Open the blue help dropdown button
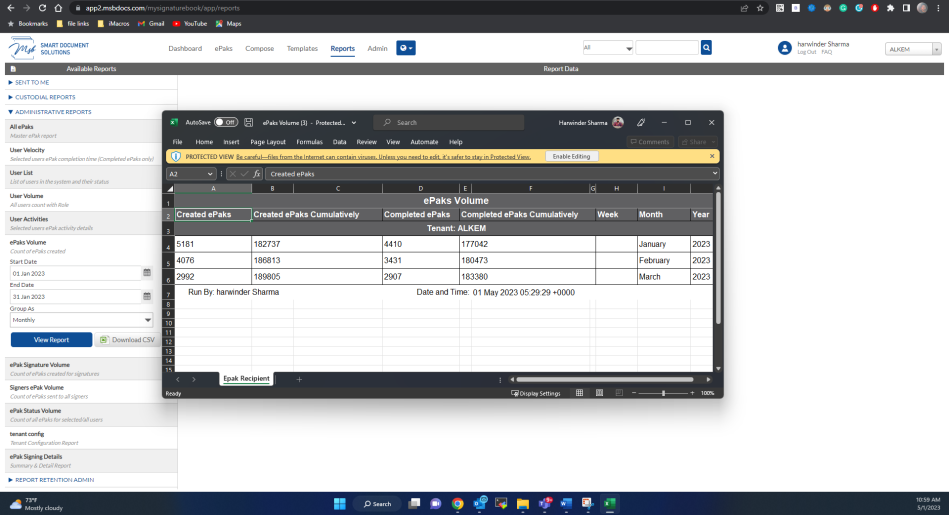 tap(406, 48)
